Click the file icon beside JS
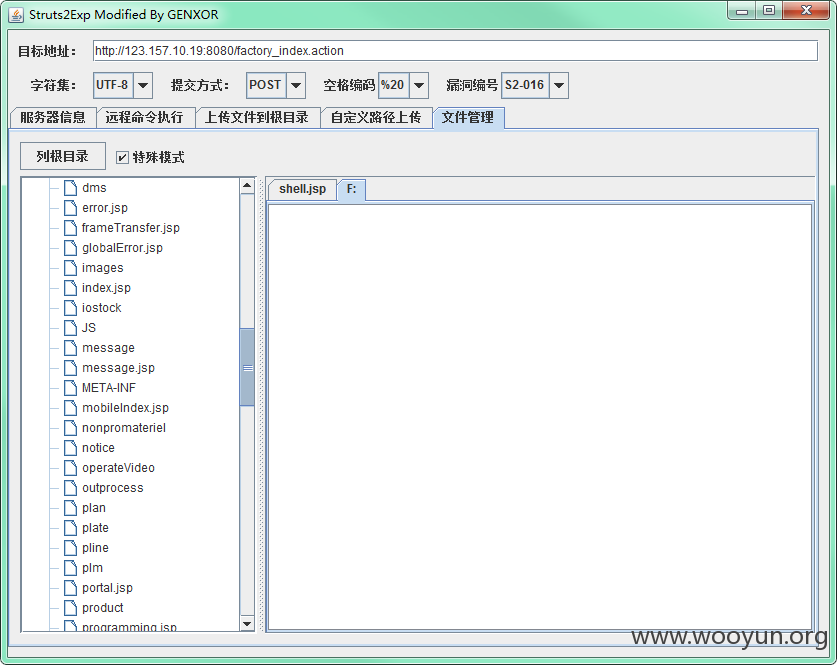The height and width of the screenshot is (665, 837). pos(70,328)
